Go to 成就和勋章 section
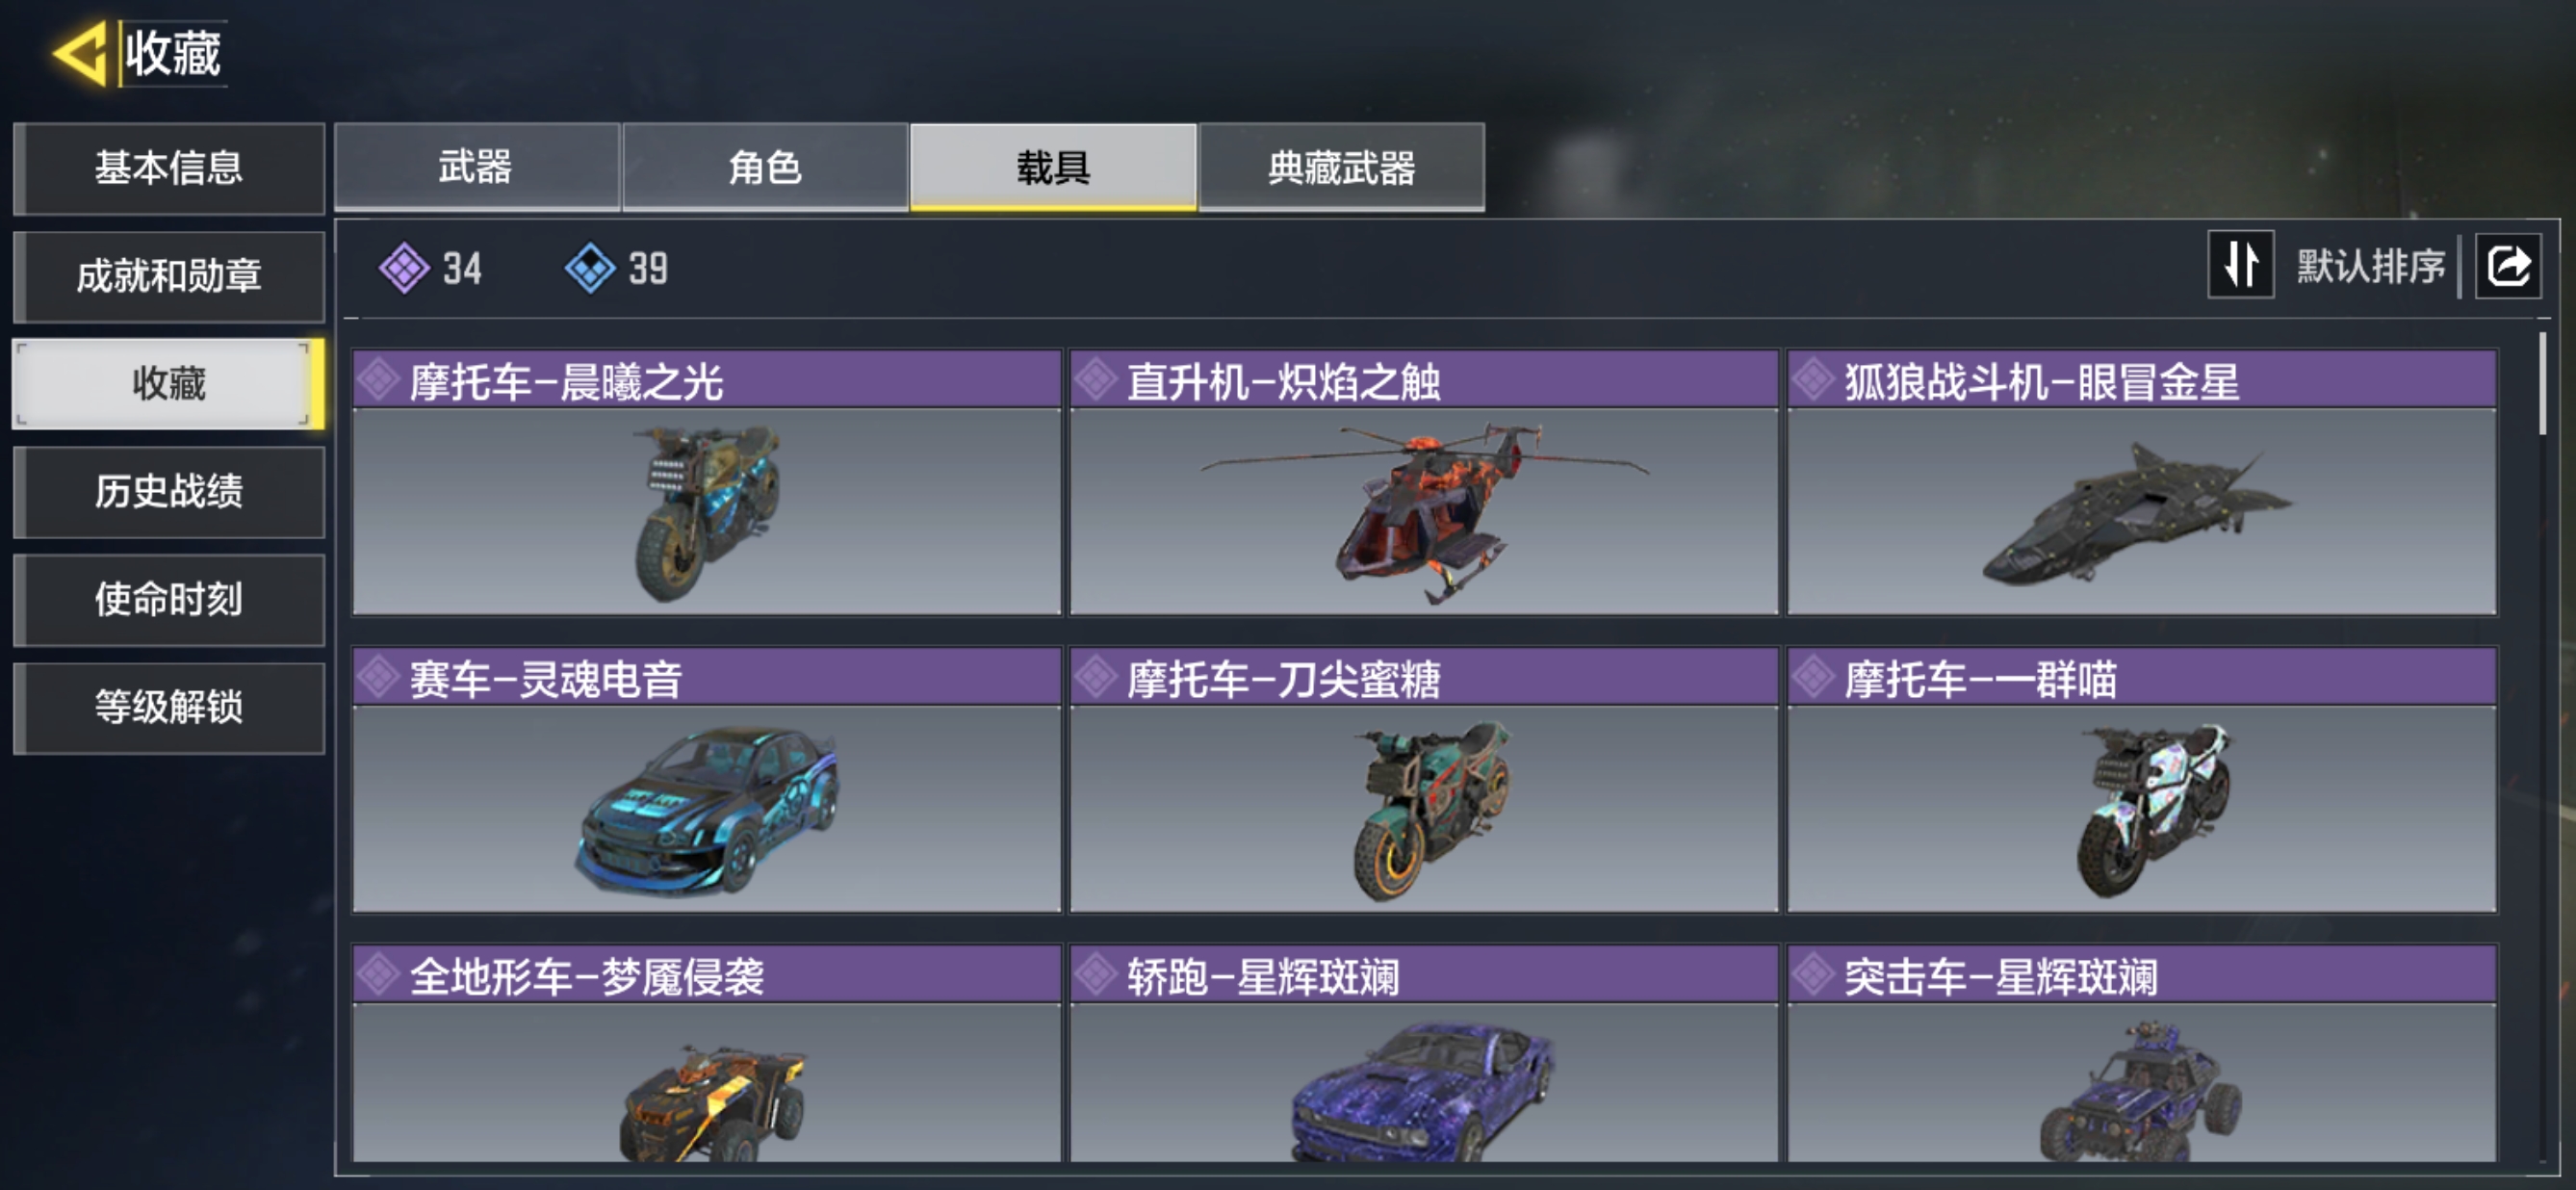 [x=169, y=276]
